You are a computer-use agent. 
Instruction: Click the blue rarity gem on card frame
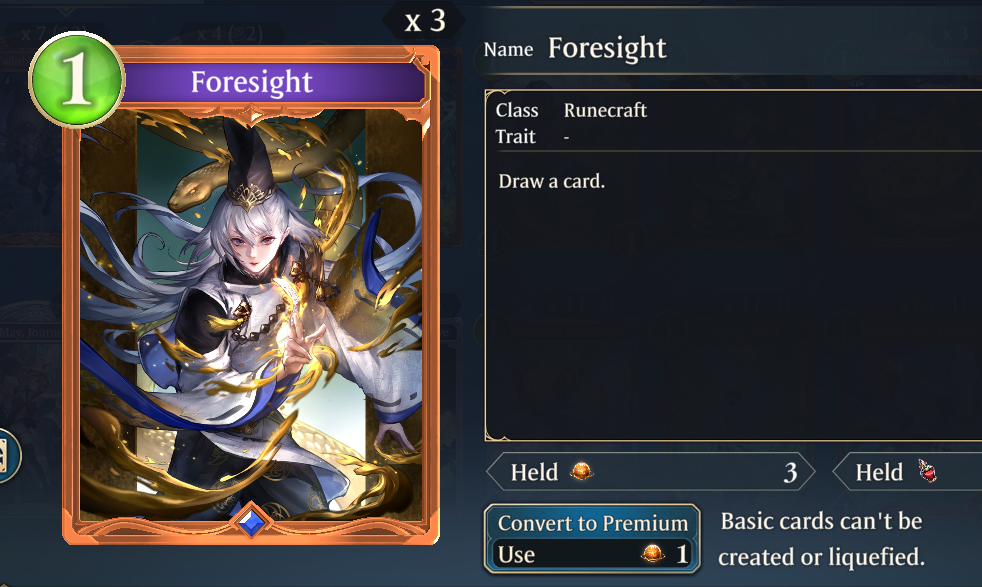[x=252, y=521]
